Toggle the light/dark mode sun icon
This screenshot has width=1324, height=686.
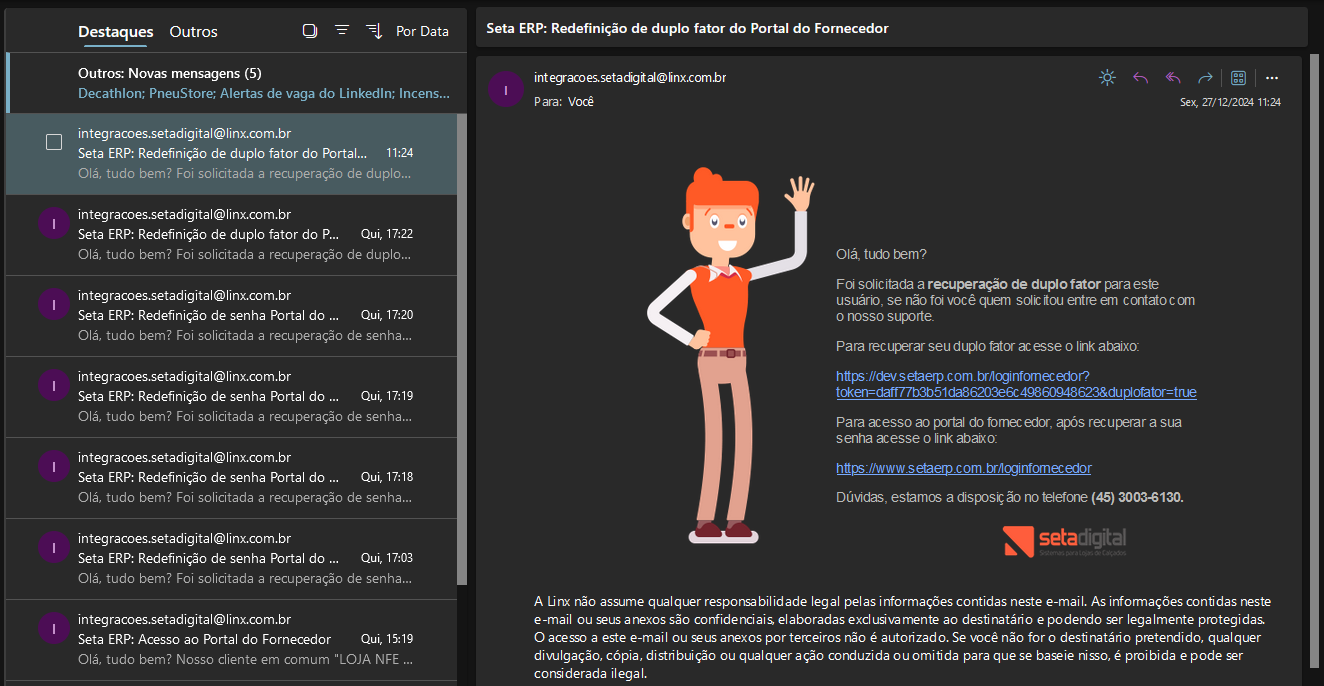1107,78
